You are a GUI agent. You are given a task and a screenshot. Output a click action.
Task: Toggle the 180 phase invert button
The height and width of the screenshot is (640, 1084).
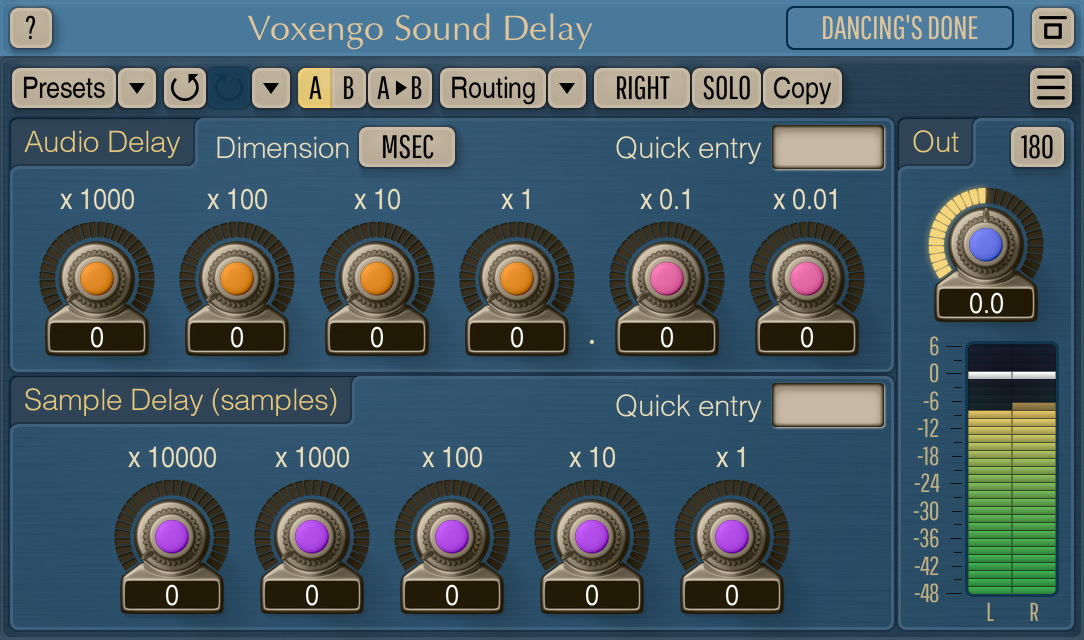[x=1036, y=147]
